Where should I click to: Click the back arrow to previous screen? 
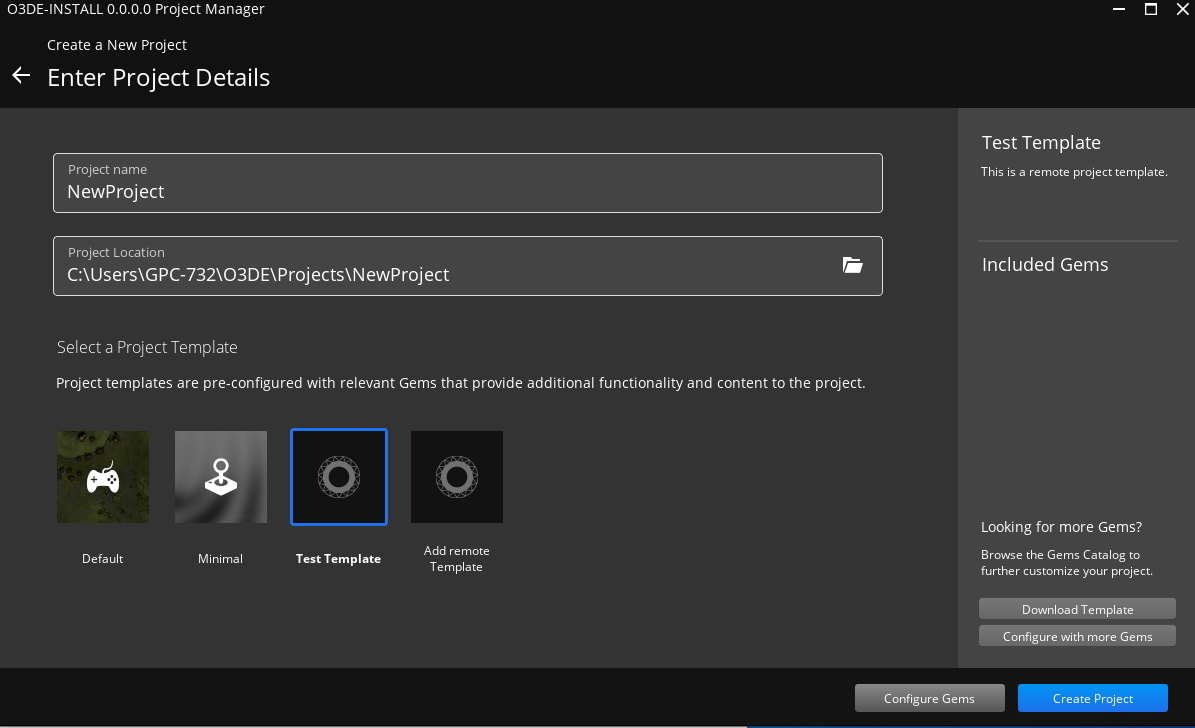tap(21, 75)
